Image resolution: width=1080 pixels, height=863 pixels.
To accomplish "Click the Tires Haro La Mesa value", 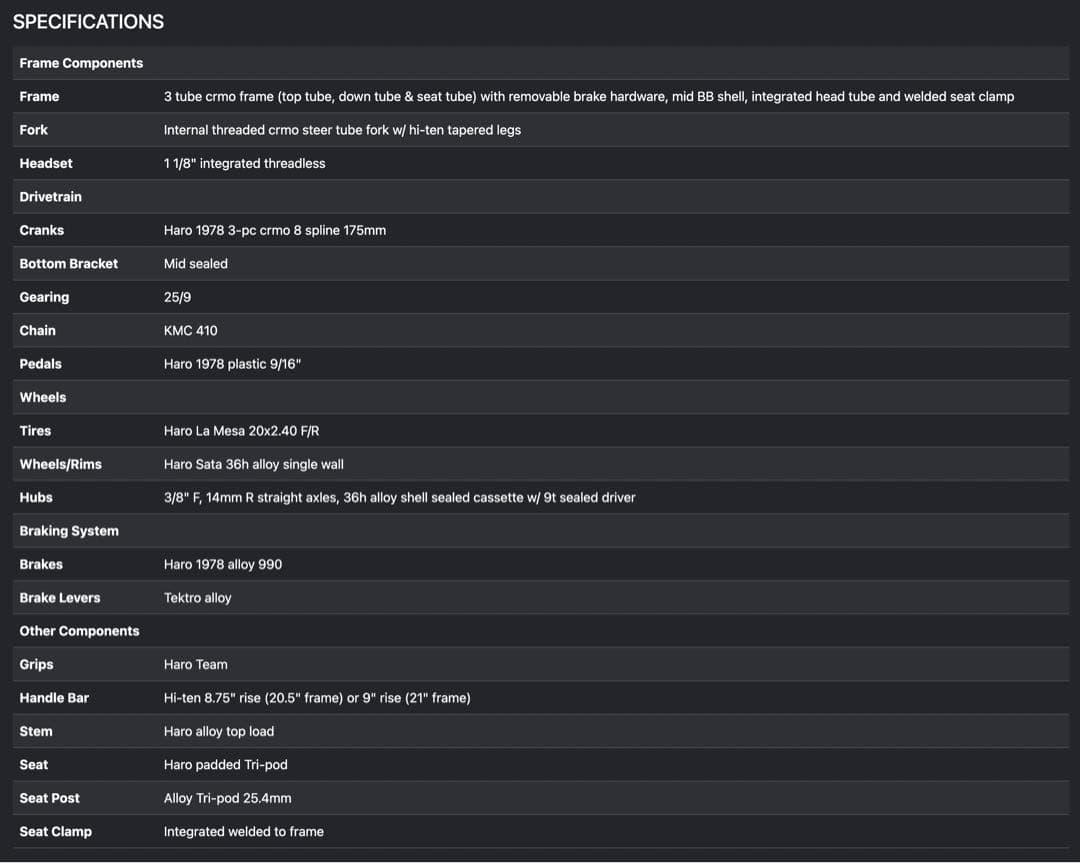I will point(242,431).
